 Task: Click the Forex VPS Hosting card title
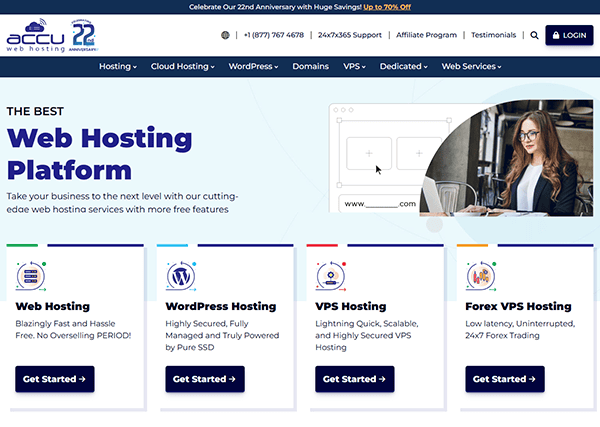518,306
